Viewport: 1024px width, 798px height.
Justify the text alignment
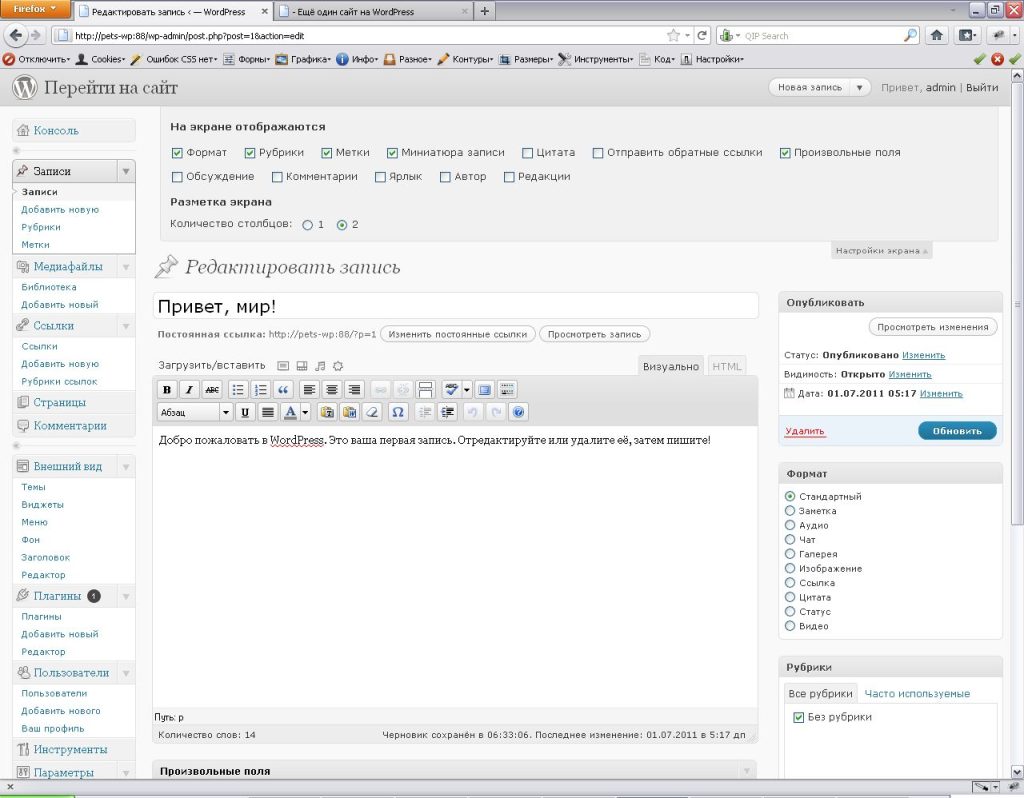(x=268, y=412)
